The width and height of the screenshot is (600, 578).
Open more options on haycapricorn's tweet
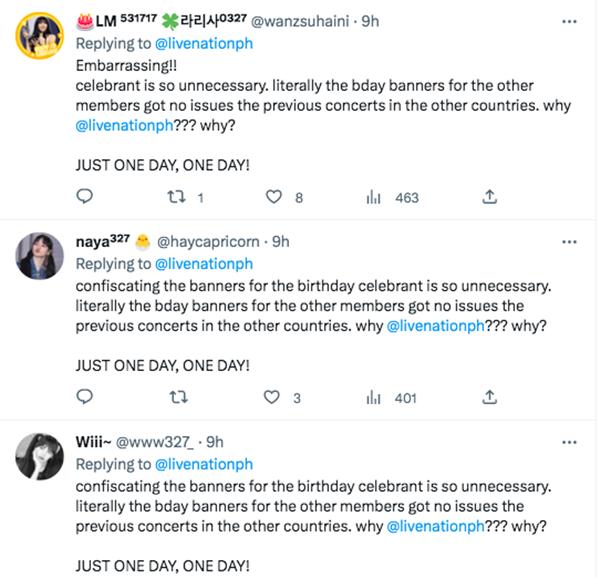coord(568,242)
